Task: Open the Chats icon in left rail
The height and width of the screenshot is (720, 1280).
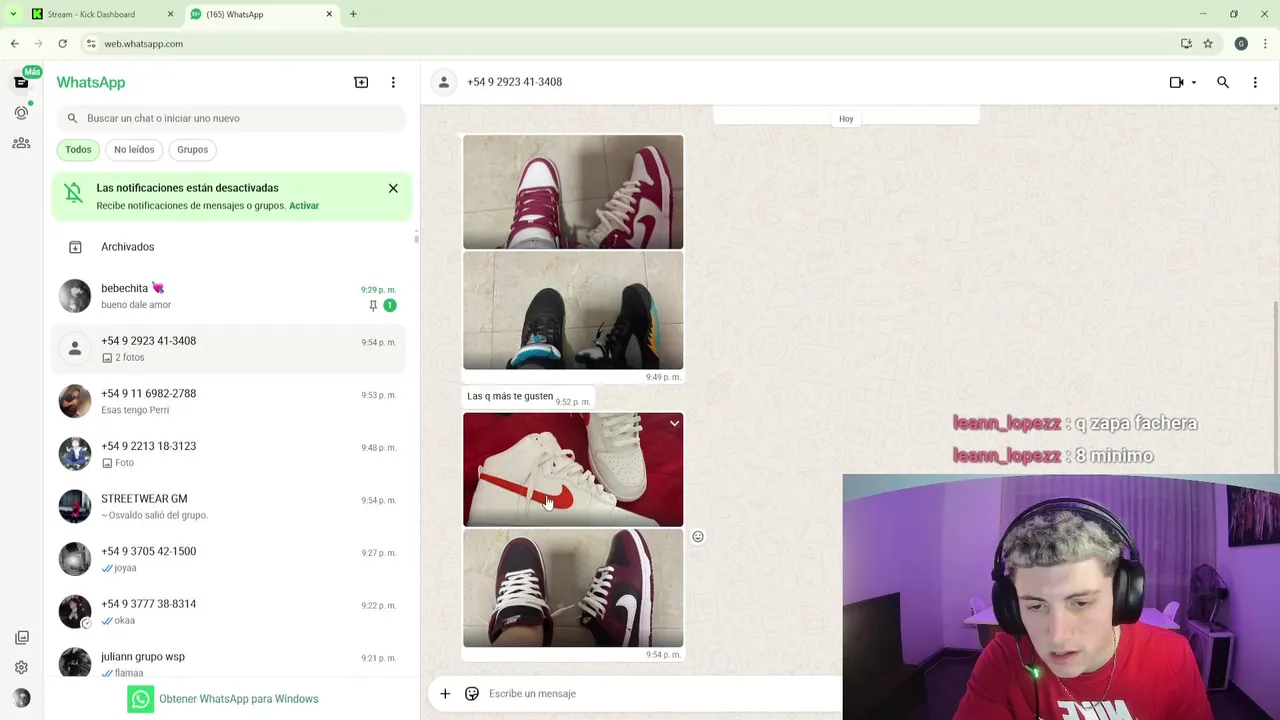Action: point(21,82)
